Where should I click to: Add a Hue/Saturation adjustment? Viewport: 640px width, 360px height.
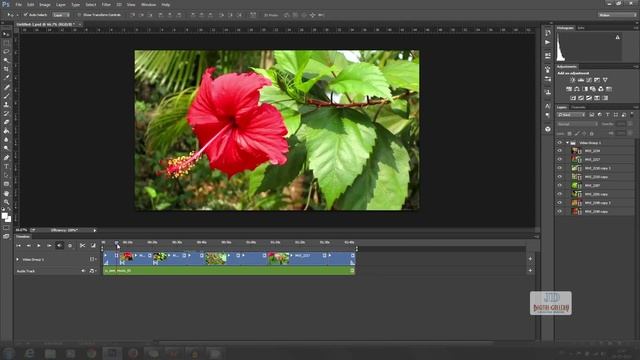pos(569,89)
